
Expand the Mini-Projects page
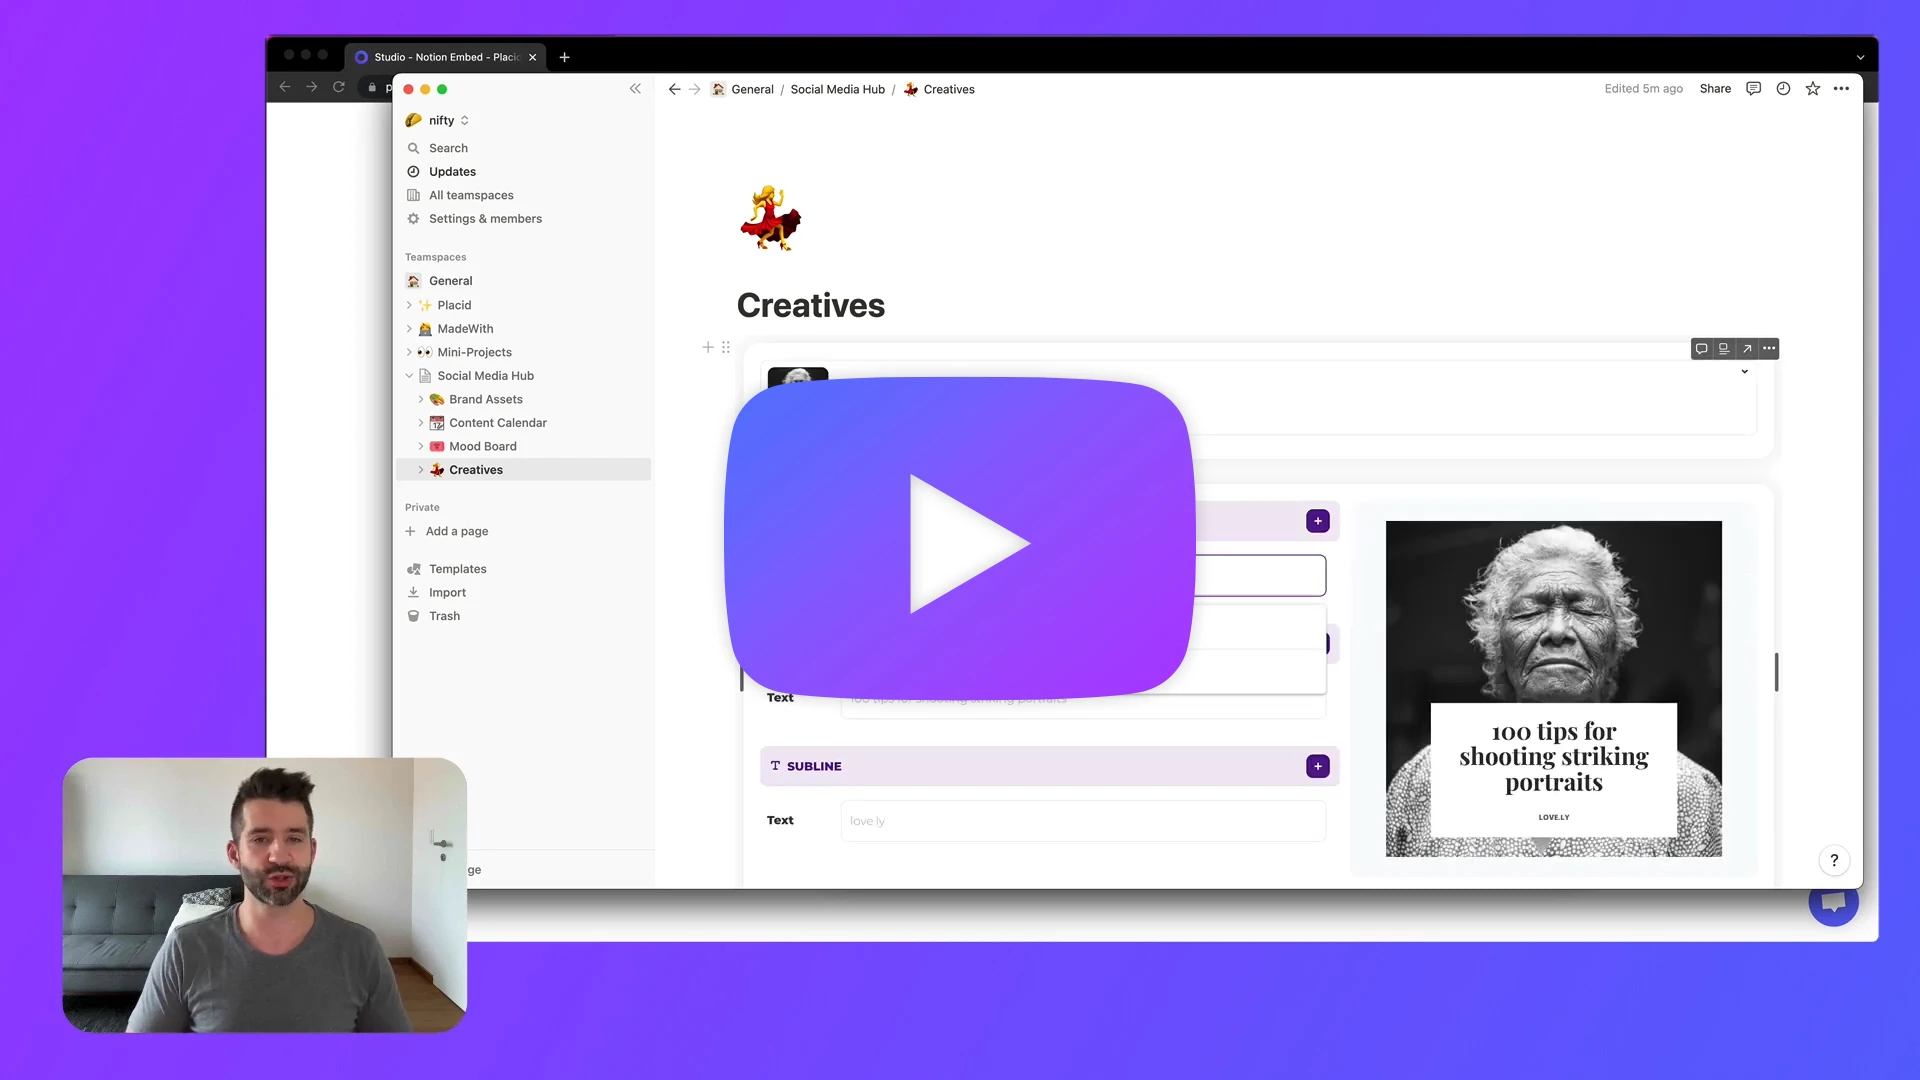(x=409, y=352)
